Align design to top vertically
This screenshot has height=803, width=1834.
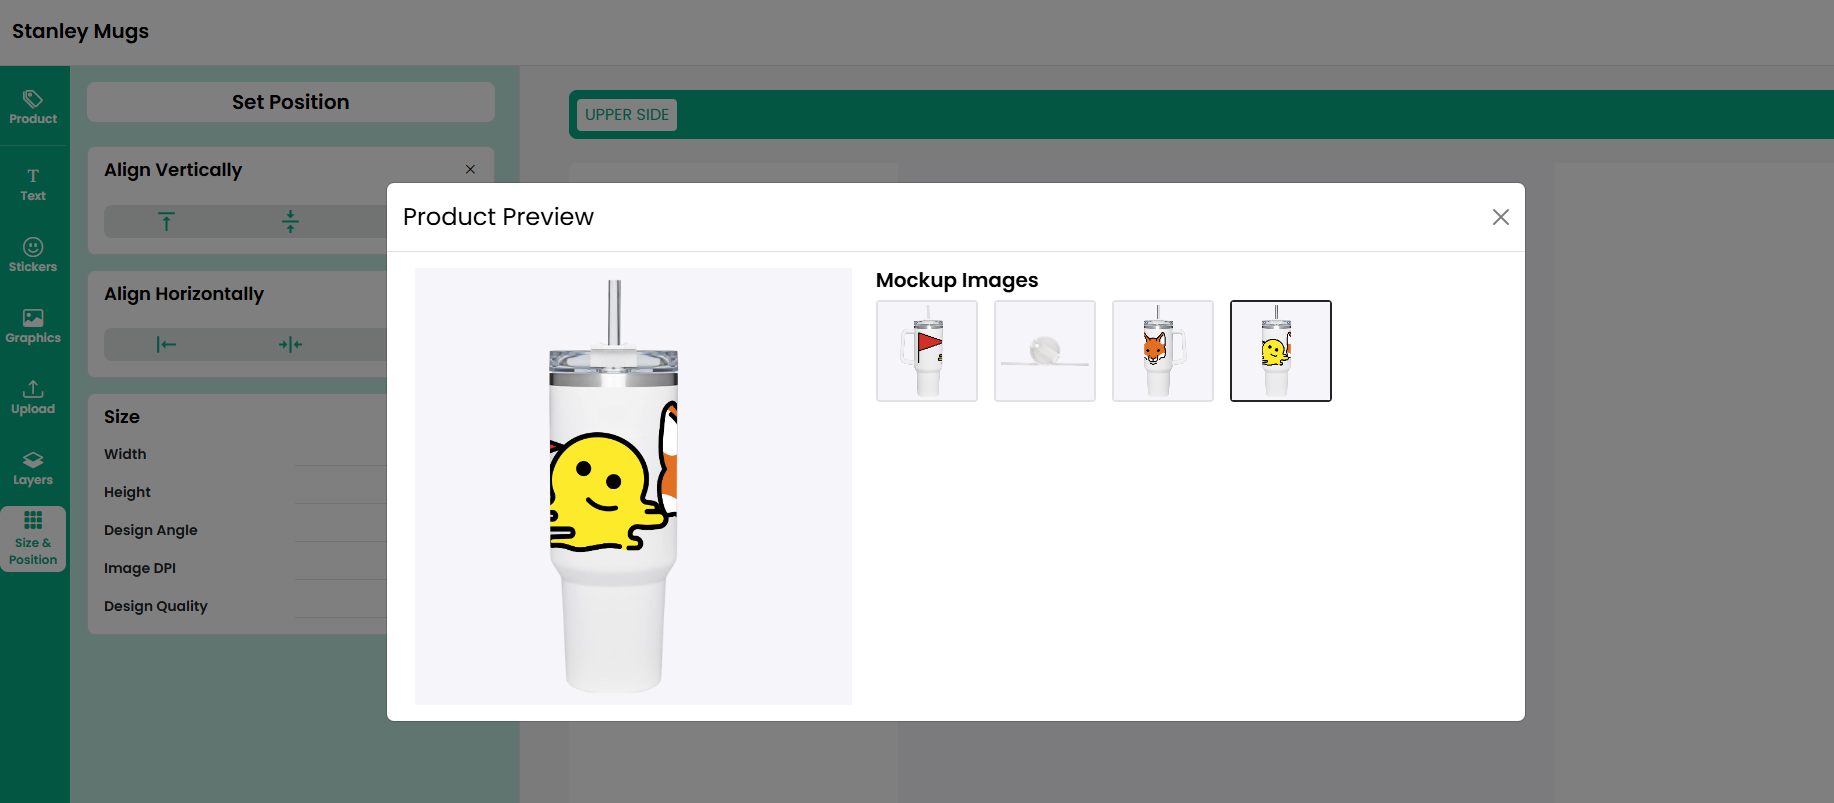[166, 221]
